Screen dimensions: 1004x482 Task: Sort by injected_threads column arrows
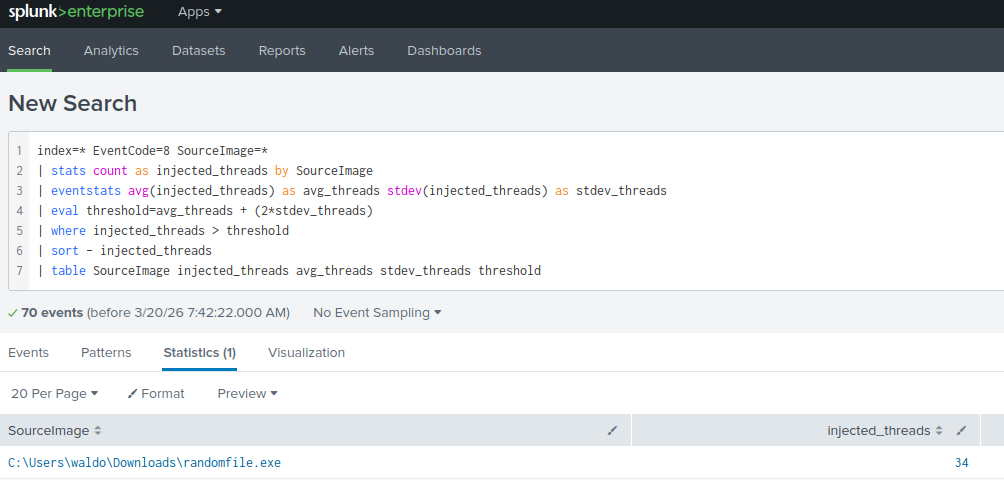click(939, 431)
